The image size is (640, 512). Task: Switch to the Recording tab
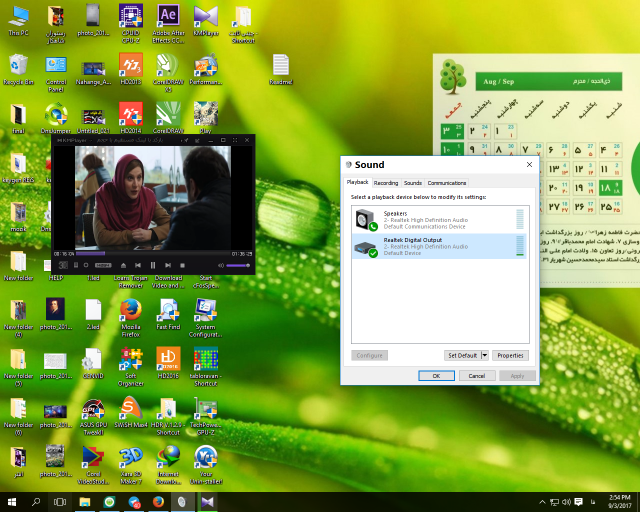386,183
